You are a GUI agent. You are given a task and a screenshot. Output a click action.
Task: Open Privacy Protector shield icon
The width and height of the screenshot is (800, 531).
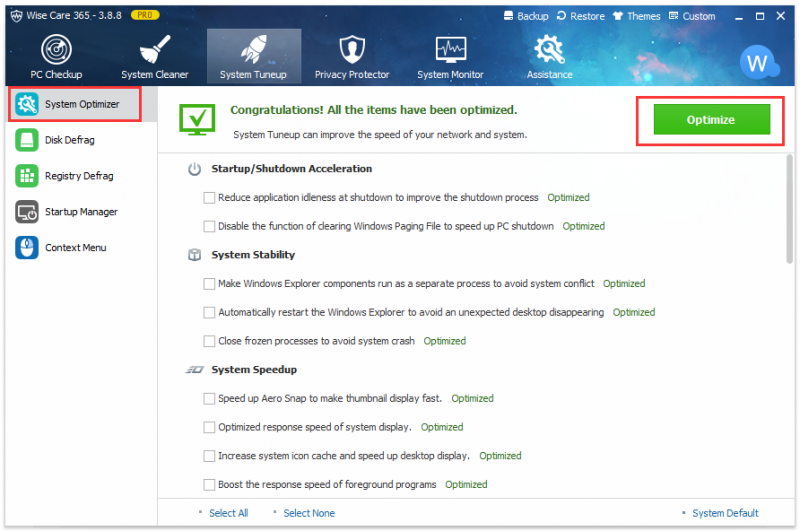352,49
